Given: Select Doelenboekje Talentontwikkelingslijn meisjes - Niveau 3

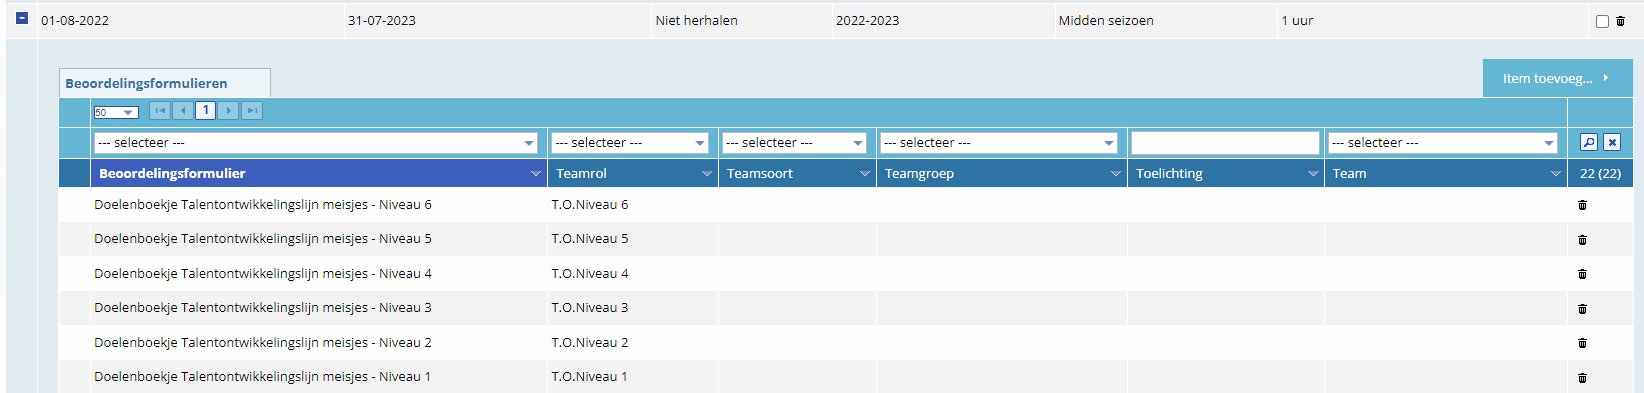Looking at the screenshot, I should (x=263, y=307).
